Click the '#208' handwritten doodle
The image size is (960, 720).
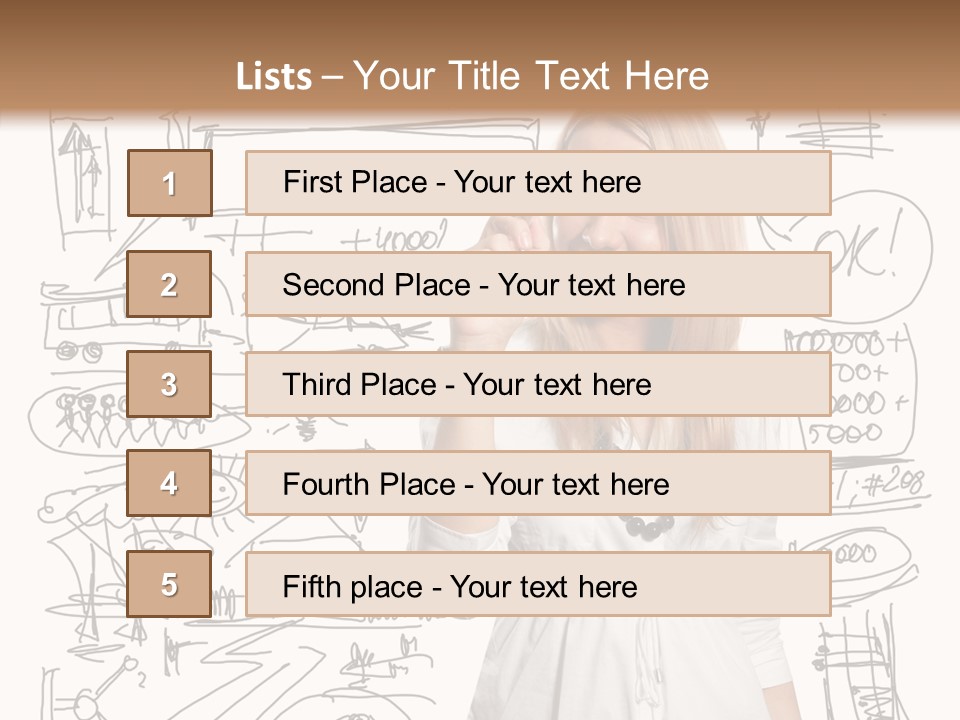[892, 485]
